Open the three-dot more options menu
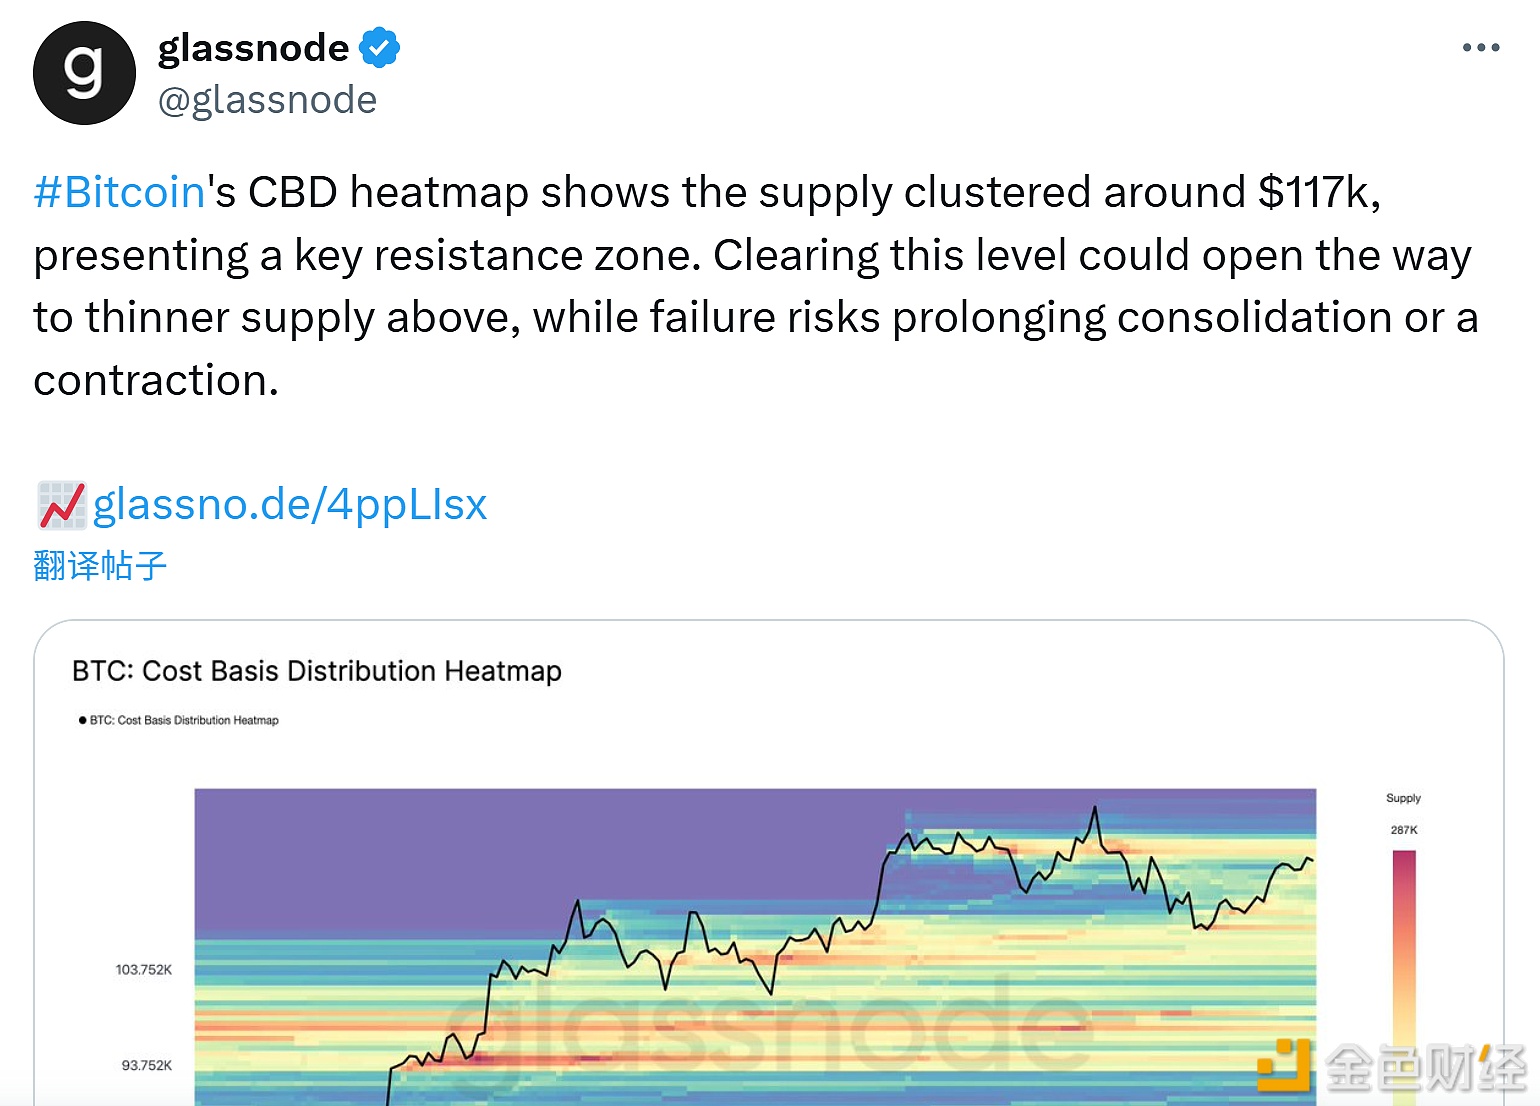The width and height of the screenshot is (1540, 1106). tap(1480, 47)
